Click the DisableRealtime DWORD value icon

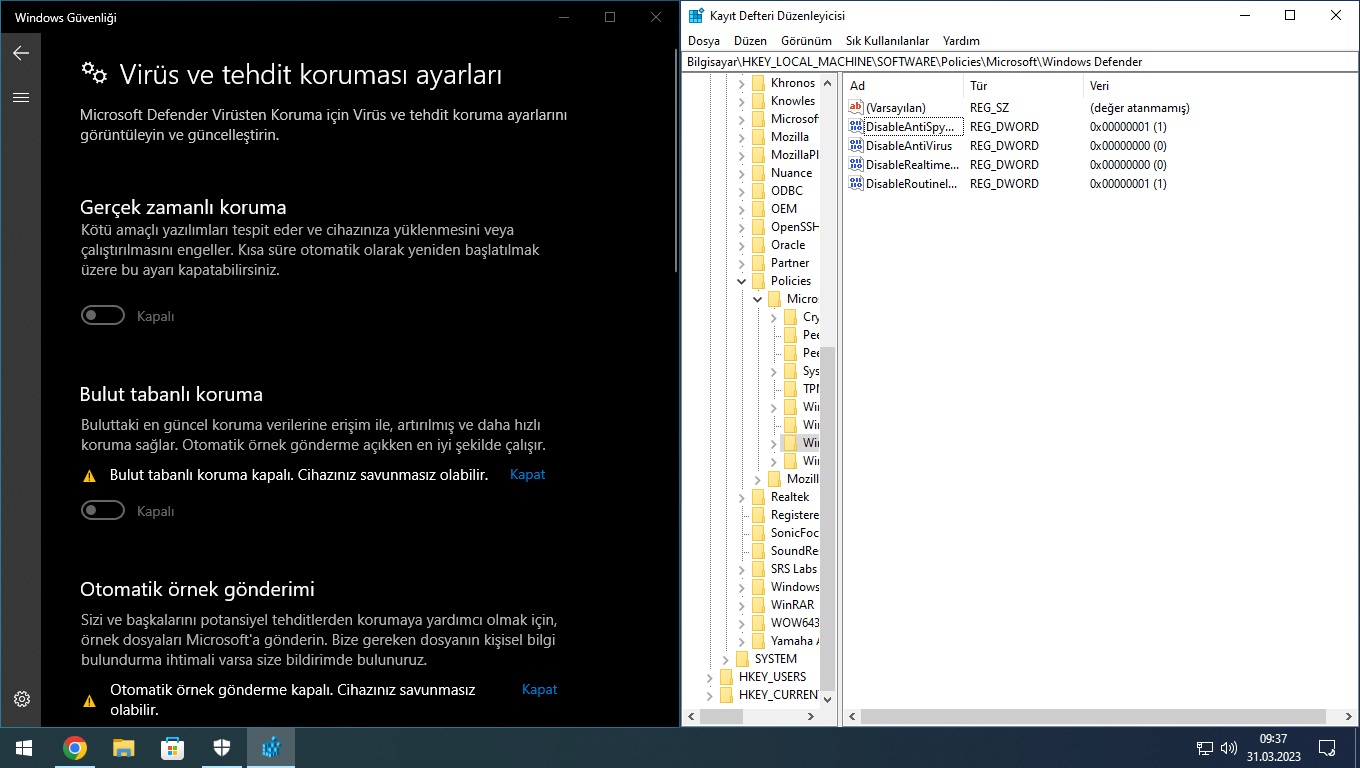click(x=855, y=165)
